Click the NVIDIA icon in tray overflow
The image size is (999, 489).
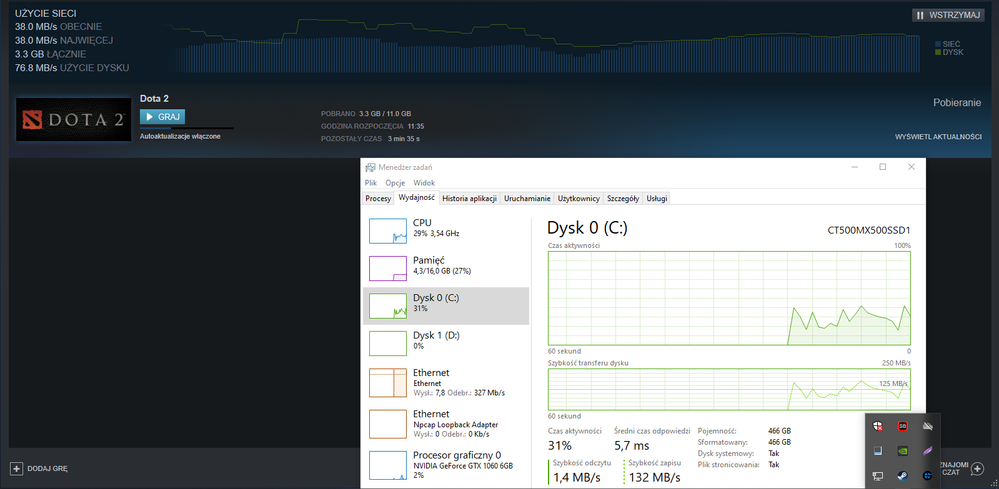(902, 450)
